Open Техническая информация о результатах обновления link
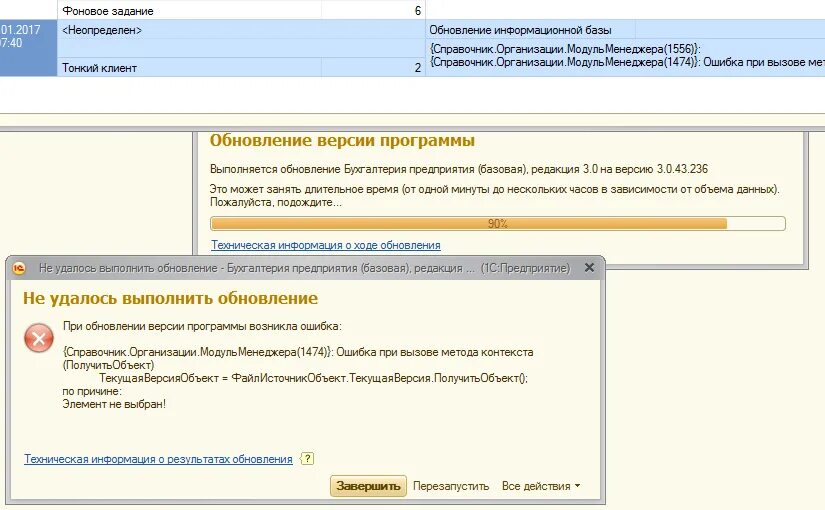The width and height of the screenshot is (825, 510). coord(158,459)
